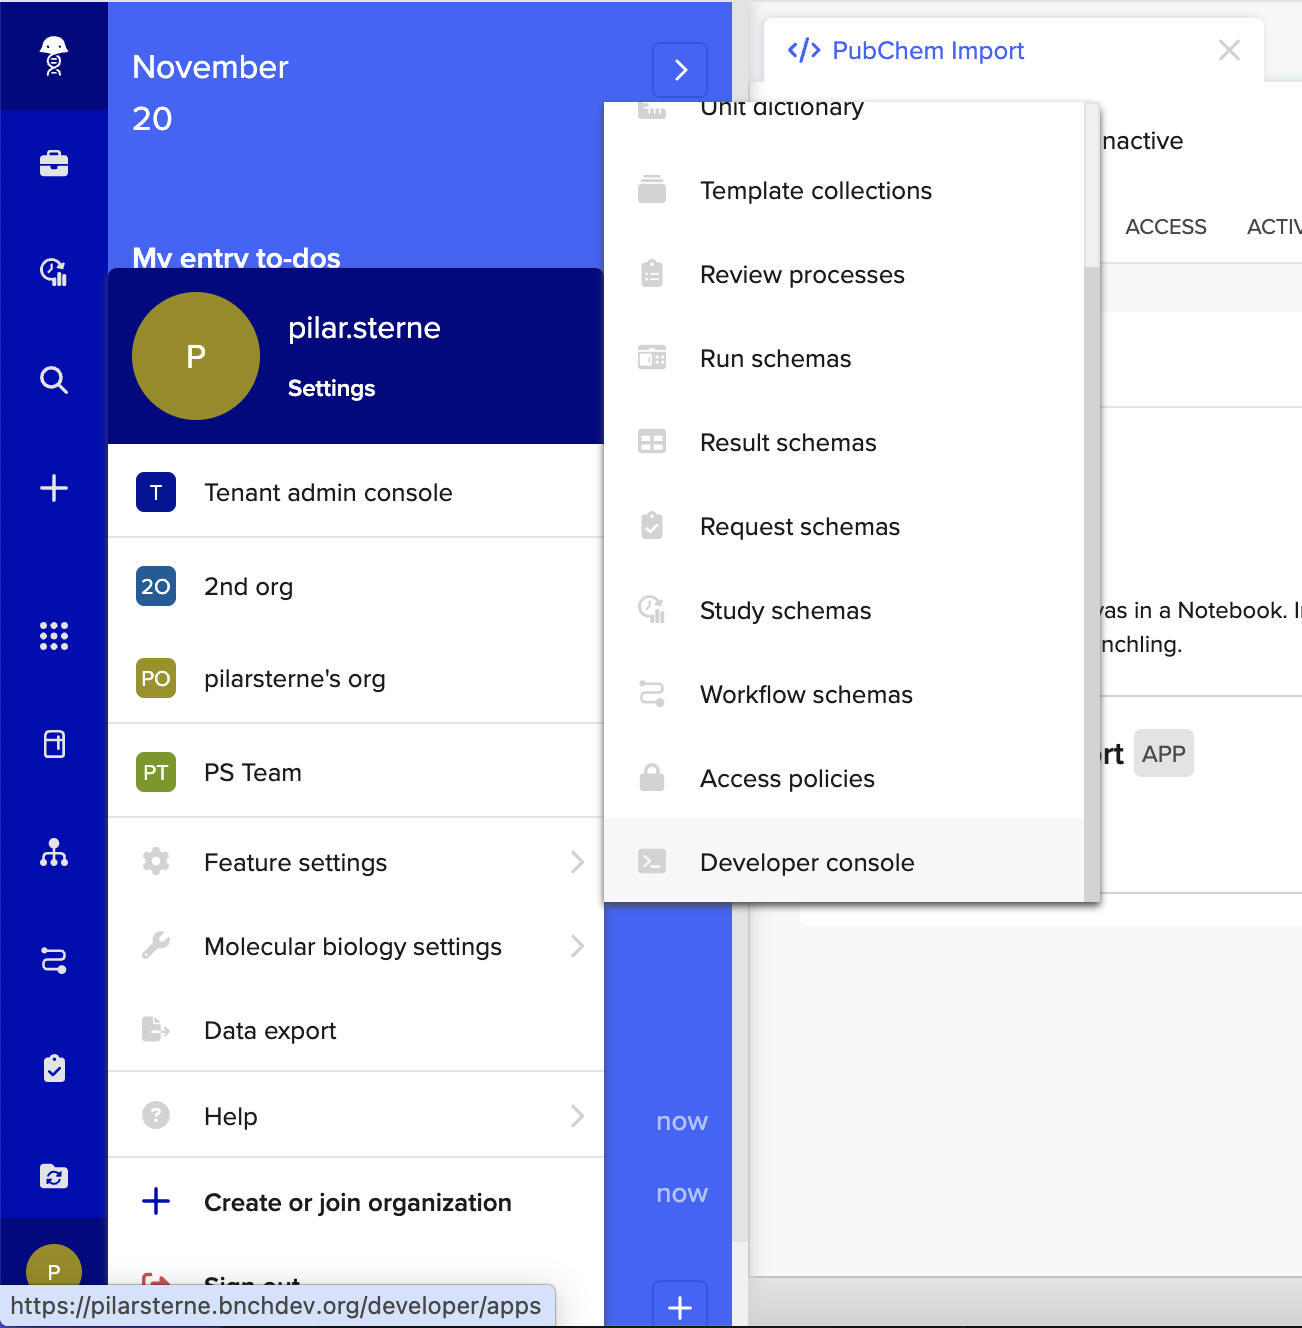This screenshot has height=1328, width=1302.
Task: Click the Benchling logo at top left
Action: coord(54,56)
